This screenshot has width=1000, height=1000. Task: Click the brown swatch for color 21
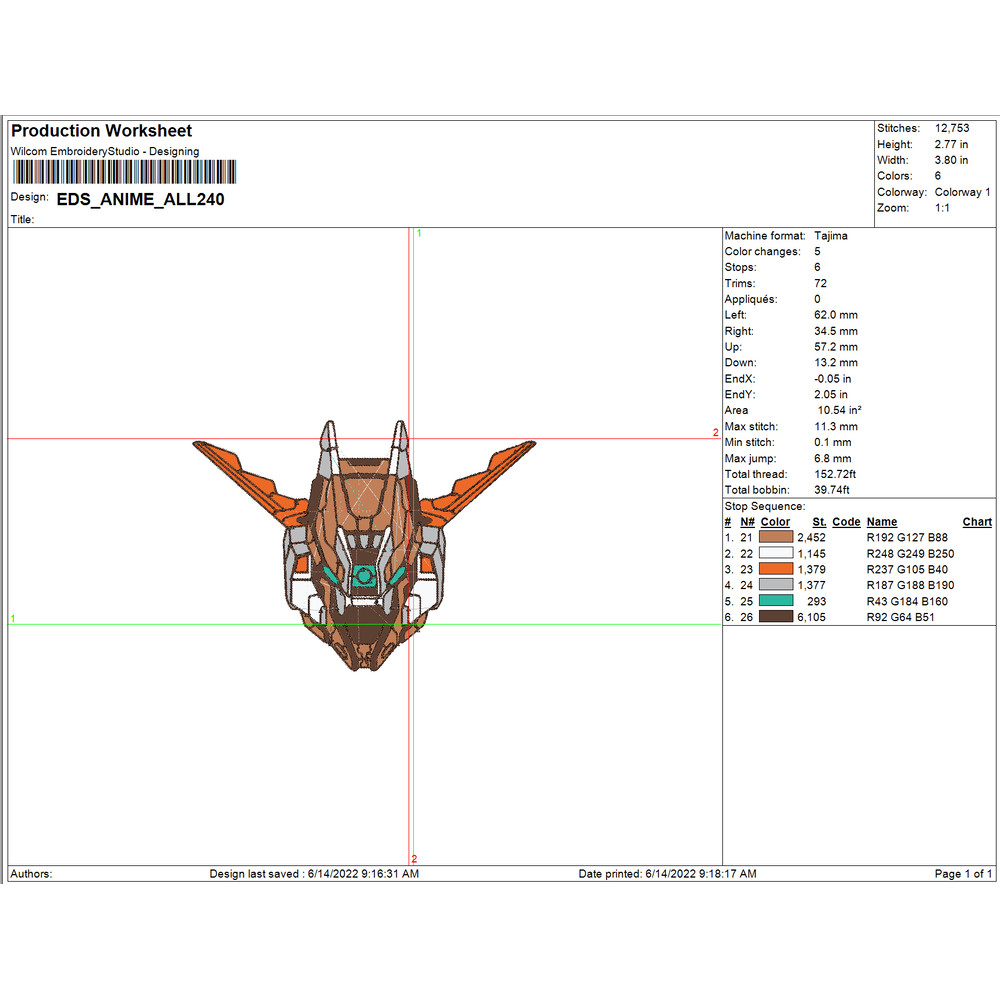point(777,538)
